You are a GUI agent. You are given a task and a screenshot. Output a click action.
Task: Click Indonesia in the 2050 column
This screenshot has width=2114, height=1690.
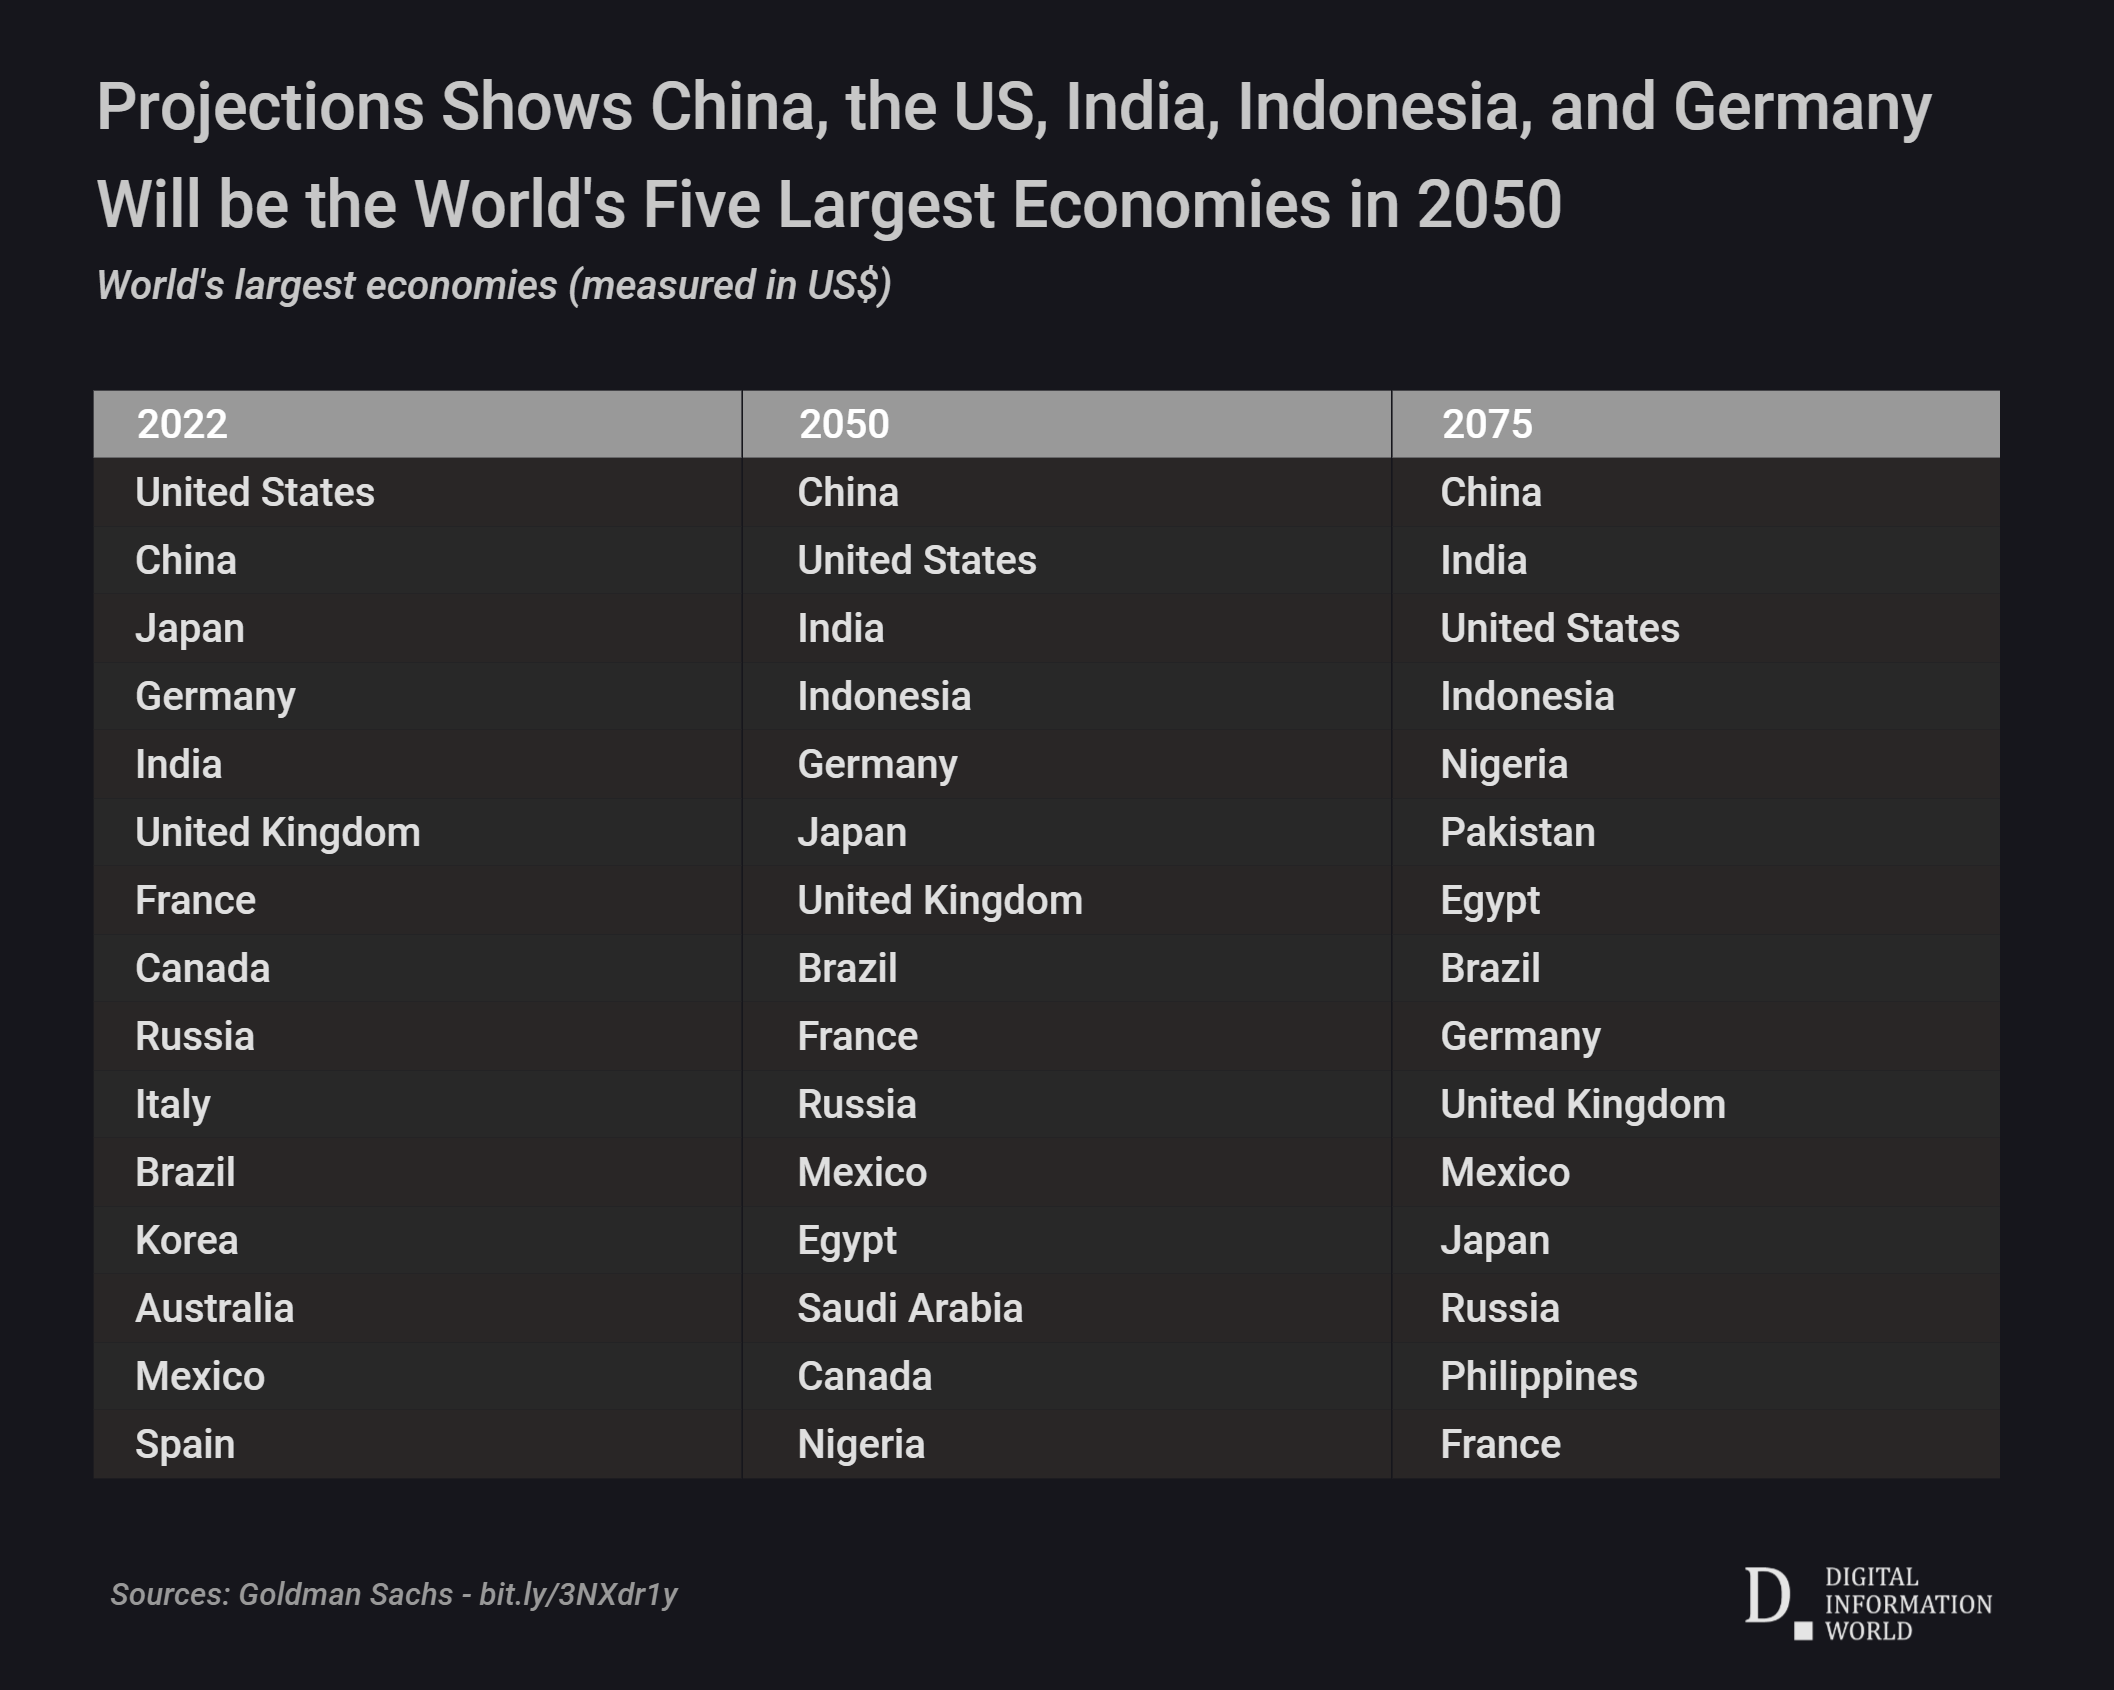coord(883,696)
